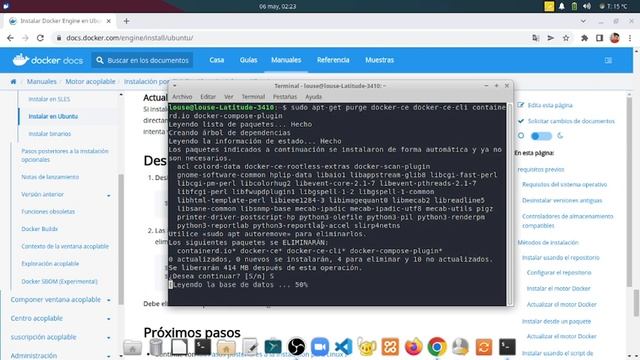
Task: Open Editar menu in Terminal
Action: [x=208, y=97]
